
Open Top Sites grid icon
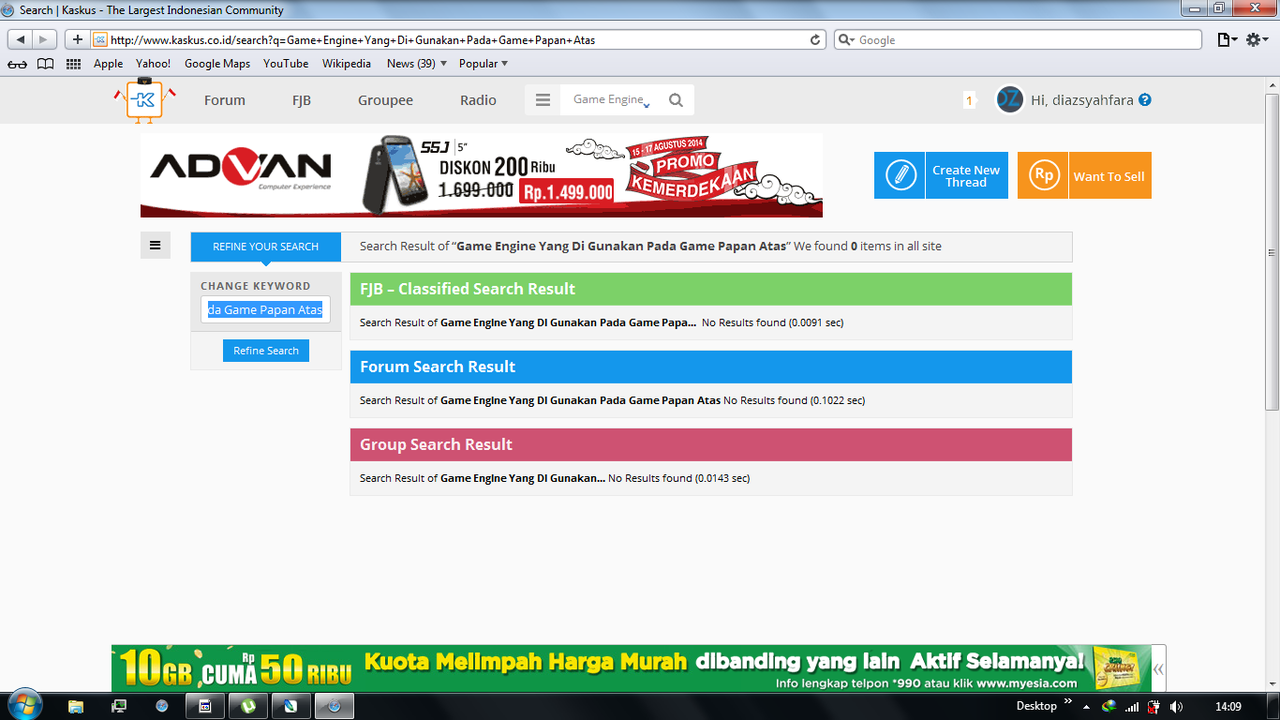point(73,64)
